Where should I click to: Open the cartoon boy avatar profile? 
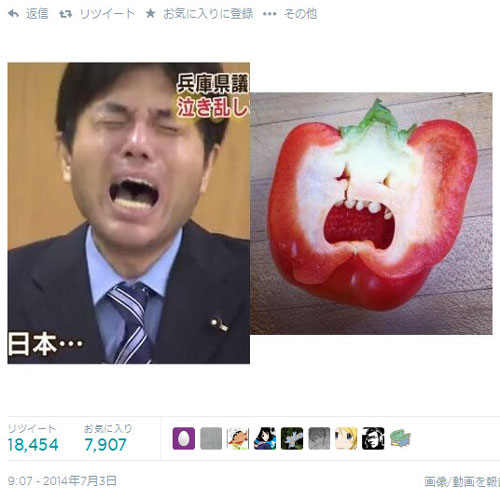point(238,438)
